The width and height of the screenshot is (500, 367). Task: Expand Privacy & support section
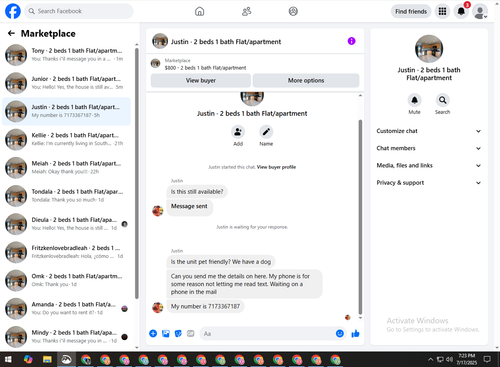point(429,183)
